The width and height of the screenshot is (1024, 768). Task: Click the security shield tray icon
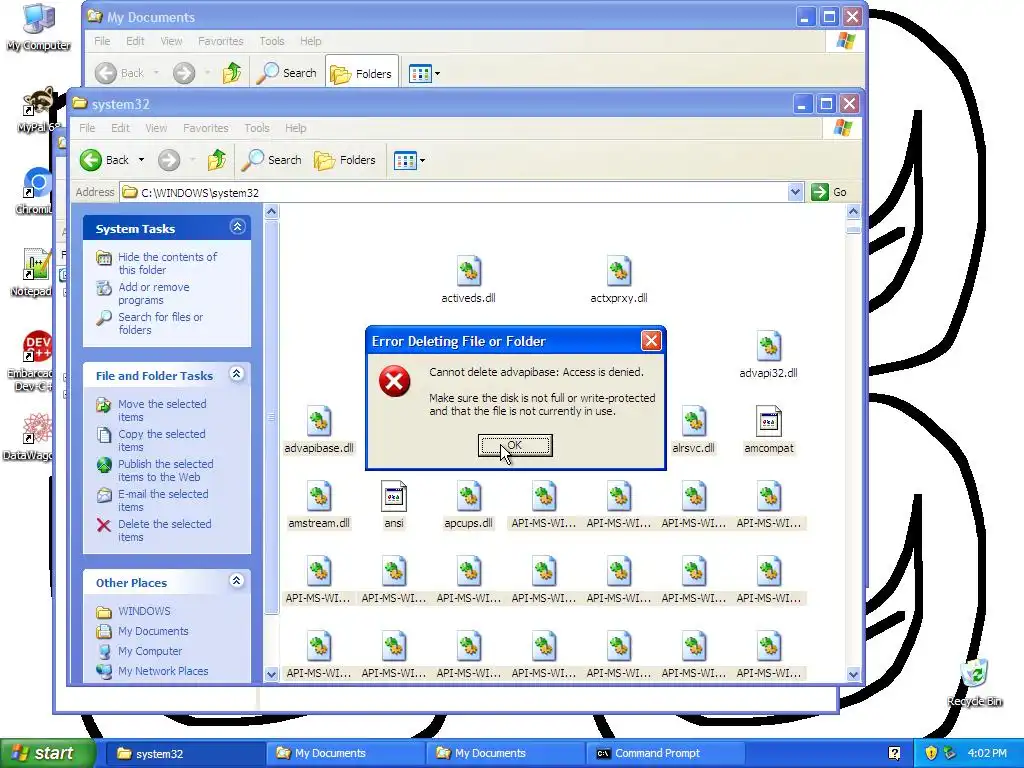931,754
